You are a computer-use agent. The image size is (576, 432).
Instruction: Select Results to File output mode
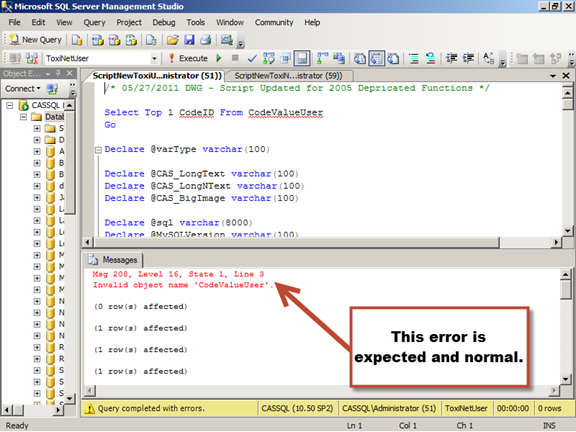pyautogui.click(x=393, y=58)
